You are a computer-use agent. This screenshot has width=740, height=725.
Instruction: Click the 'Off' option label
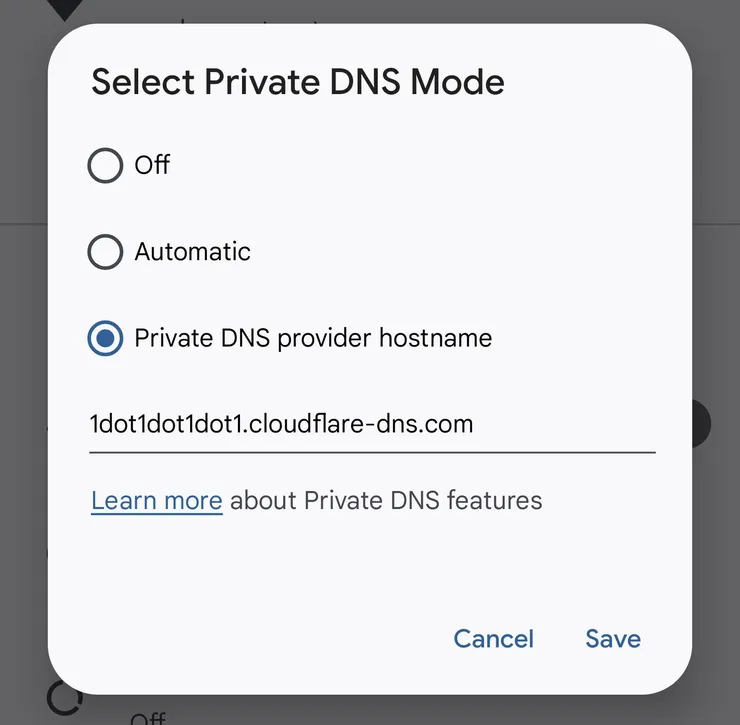pos(152,165)
